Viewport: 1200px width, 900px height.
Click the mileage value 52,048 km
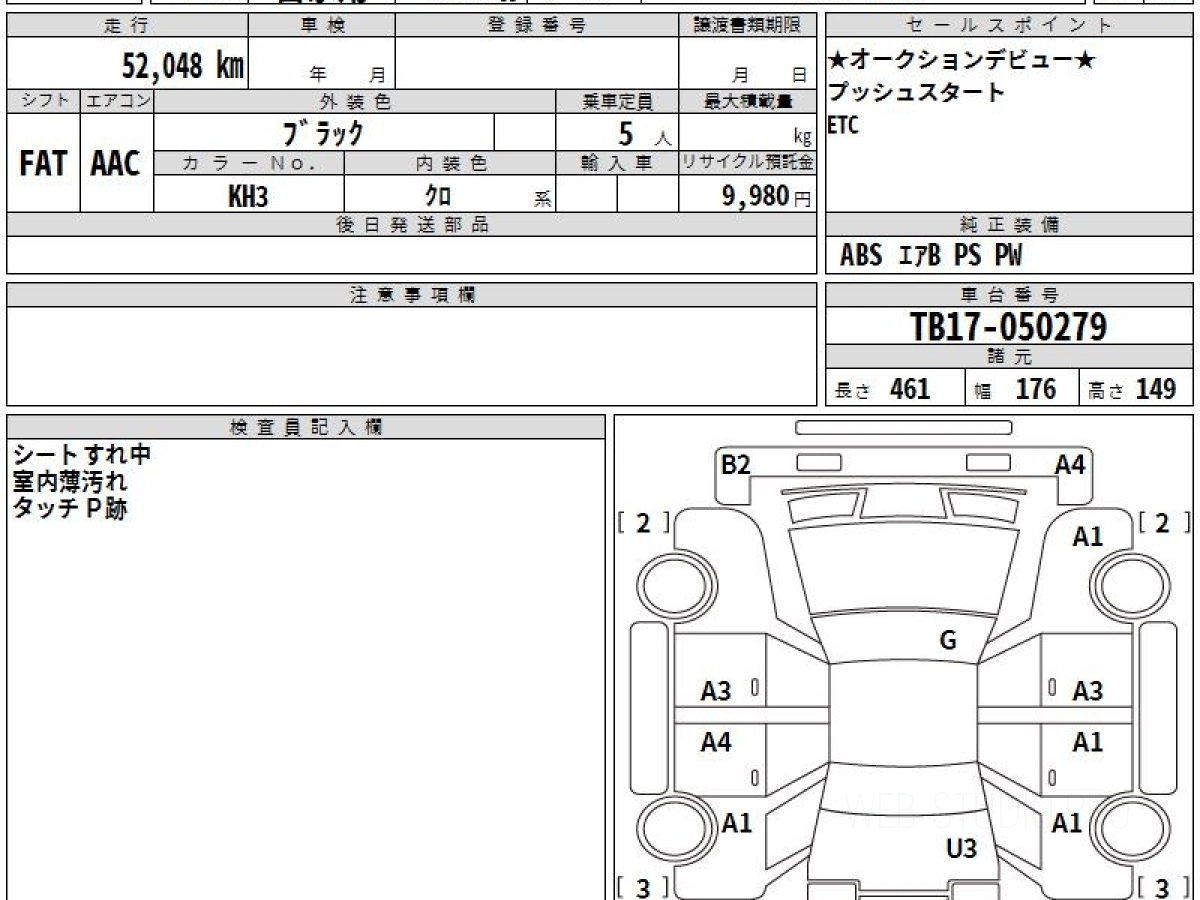182,66
